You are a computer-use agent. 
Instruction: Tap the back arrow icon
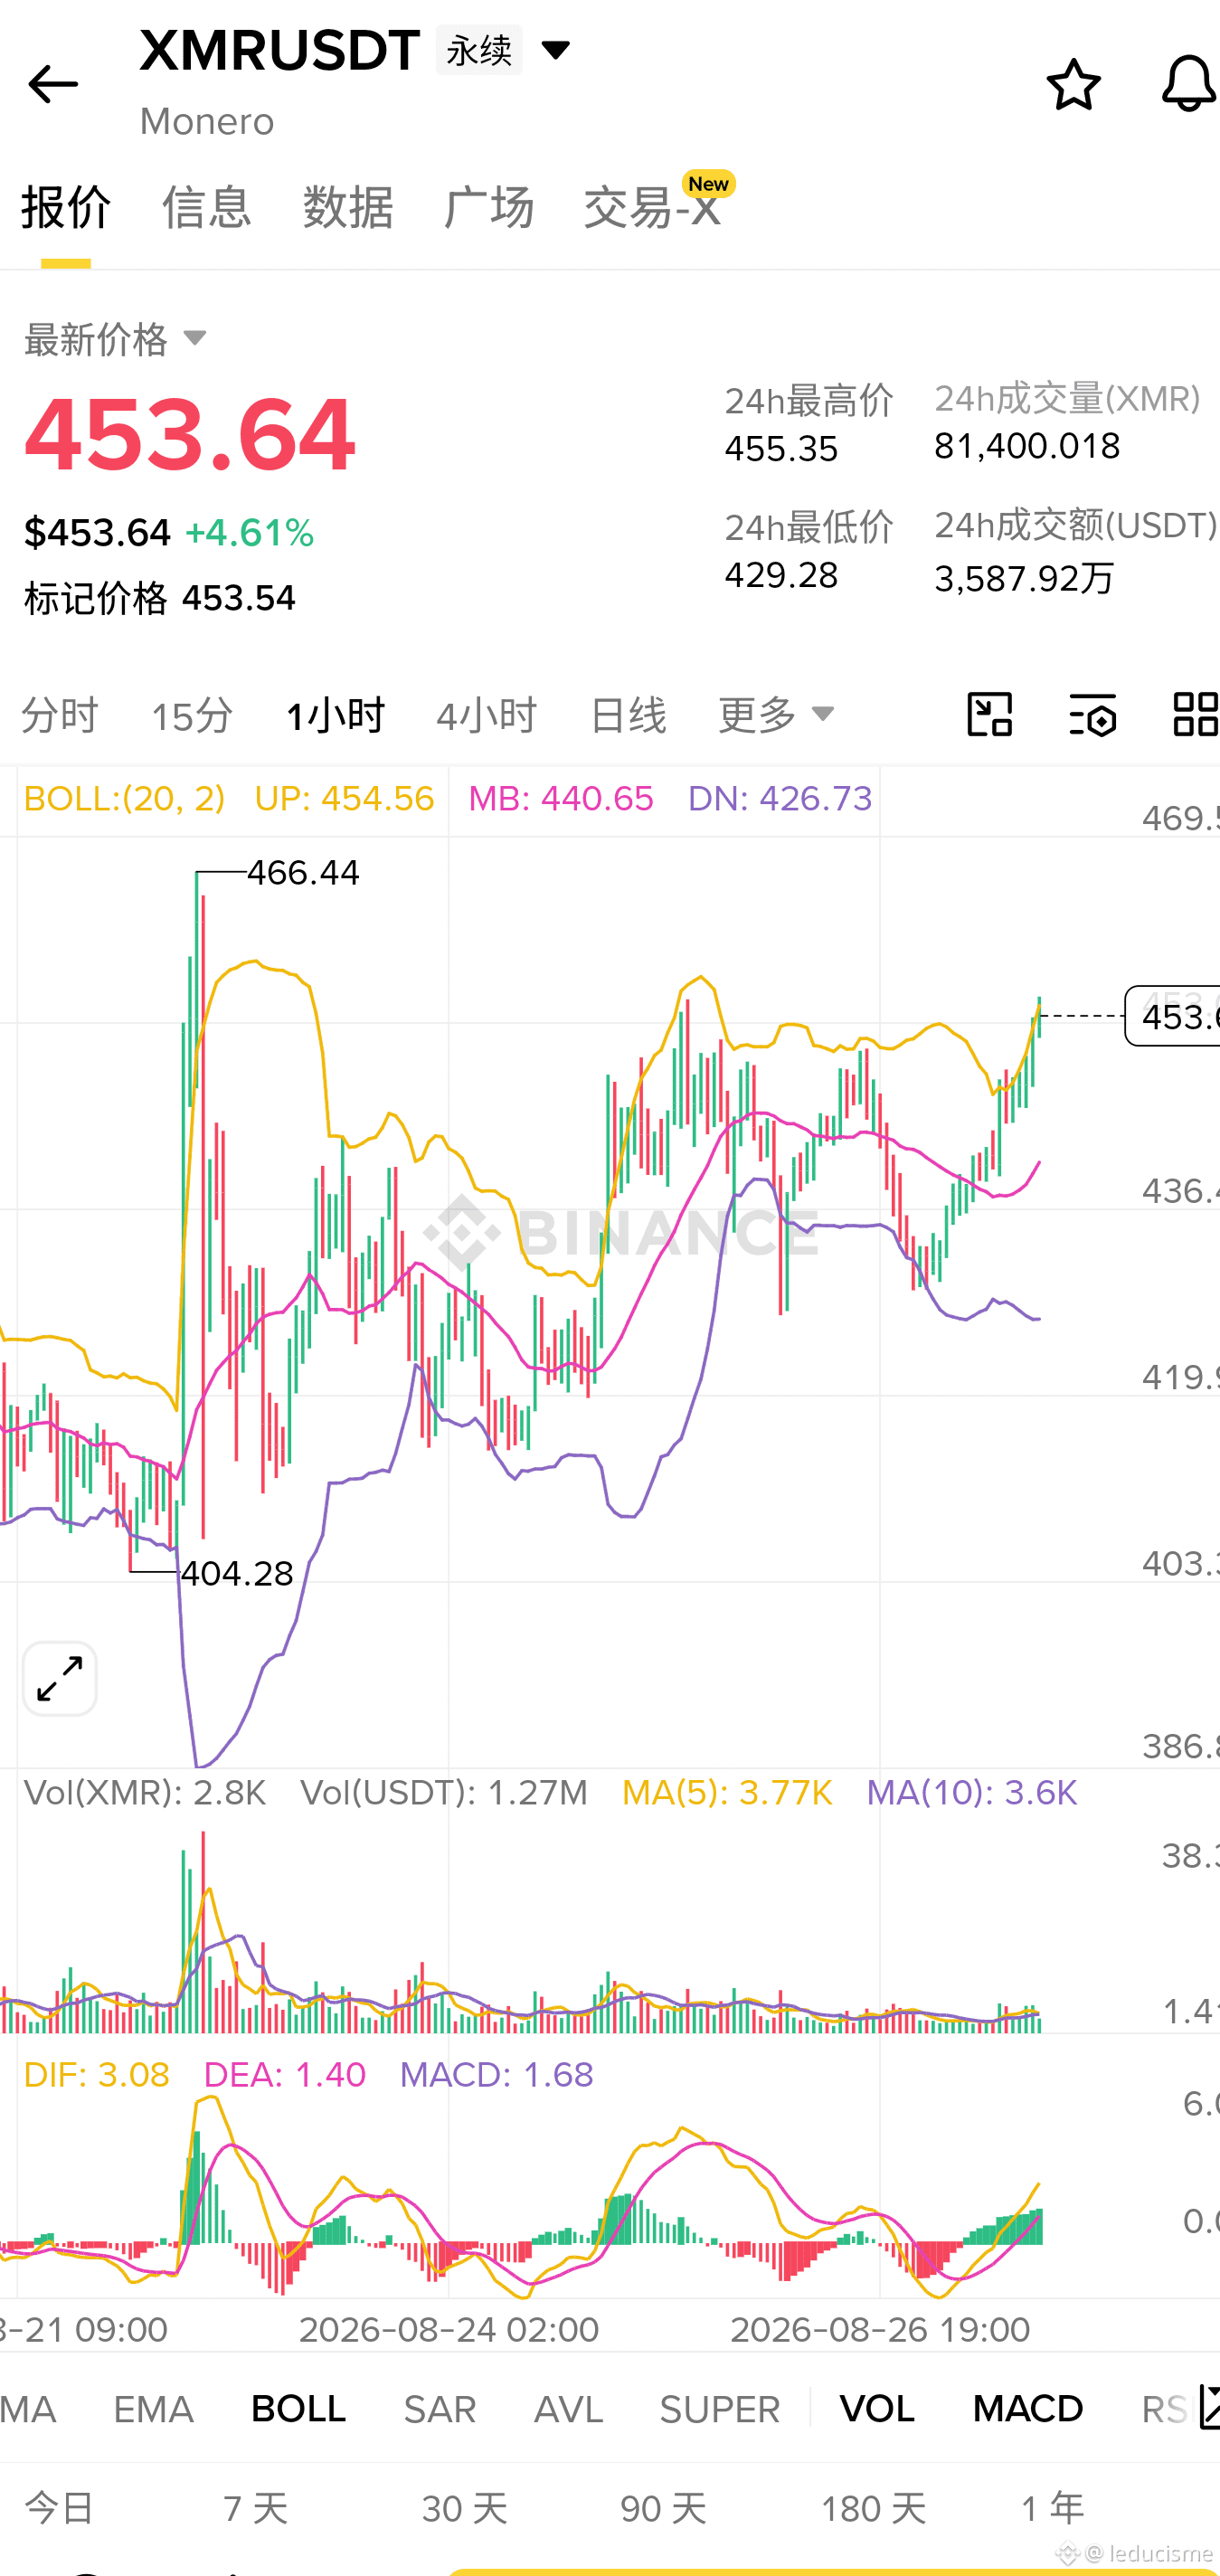tap(52, 85)
